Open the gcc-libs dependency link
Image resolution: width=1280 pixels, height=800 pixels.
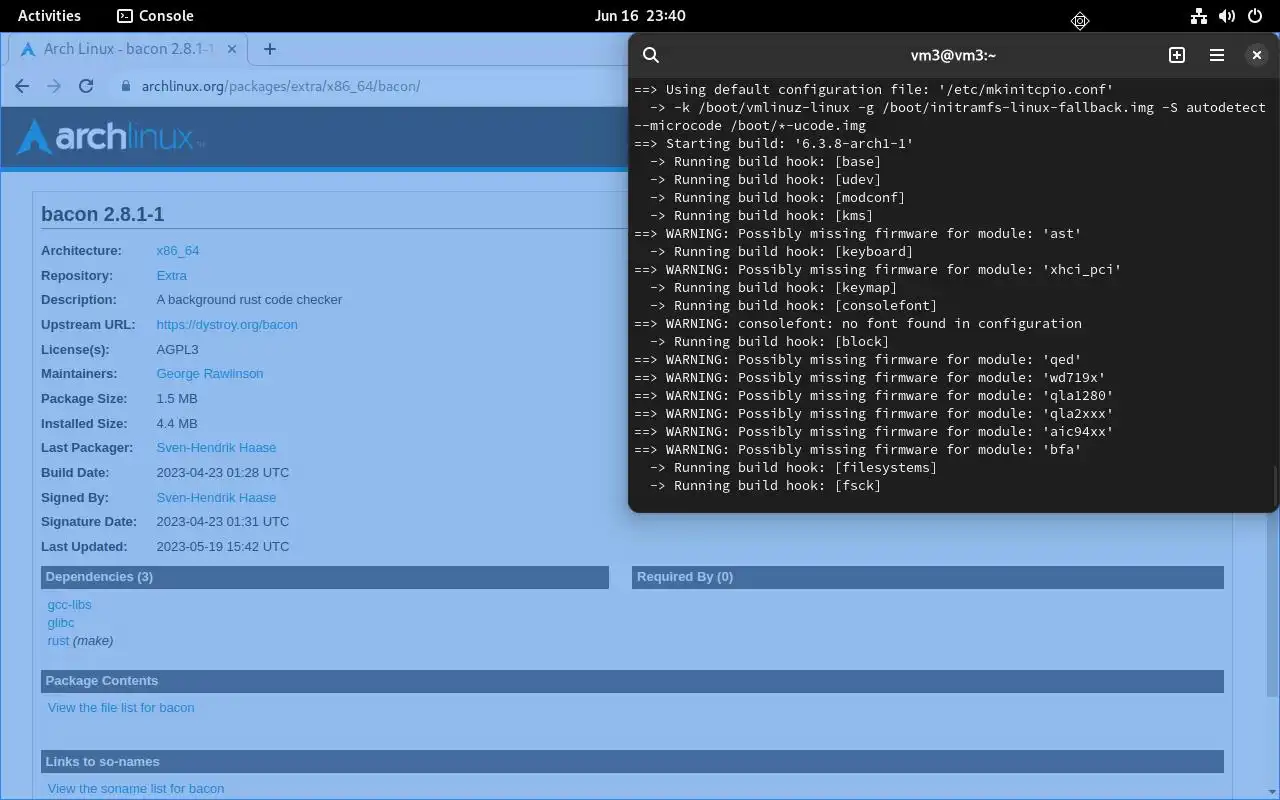69,604
